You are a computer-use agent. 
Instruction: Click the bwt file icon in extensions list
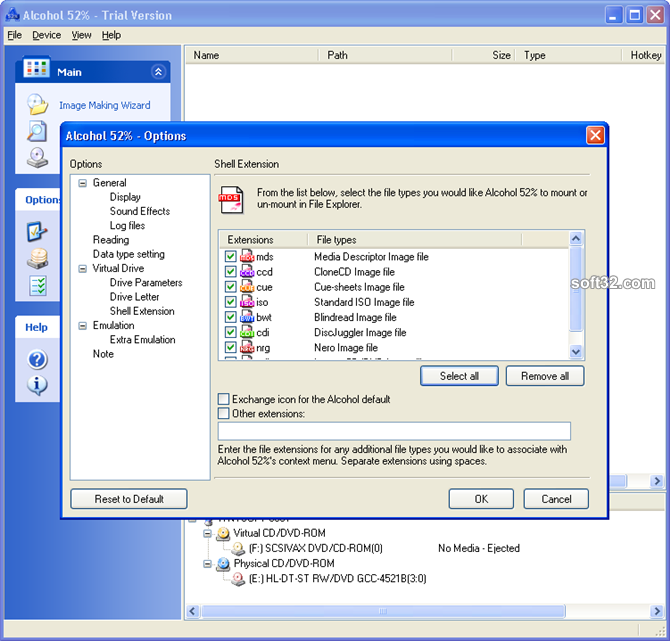(x=247, y=317)
